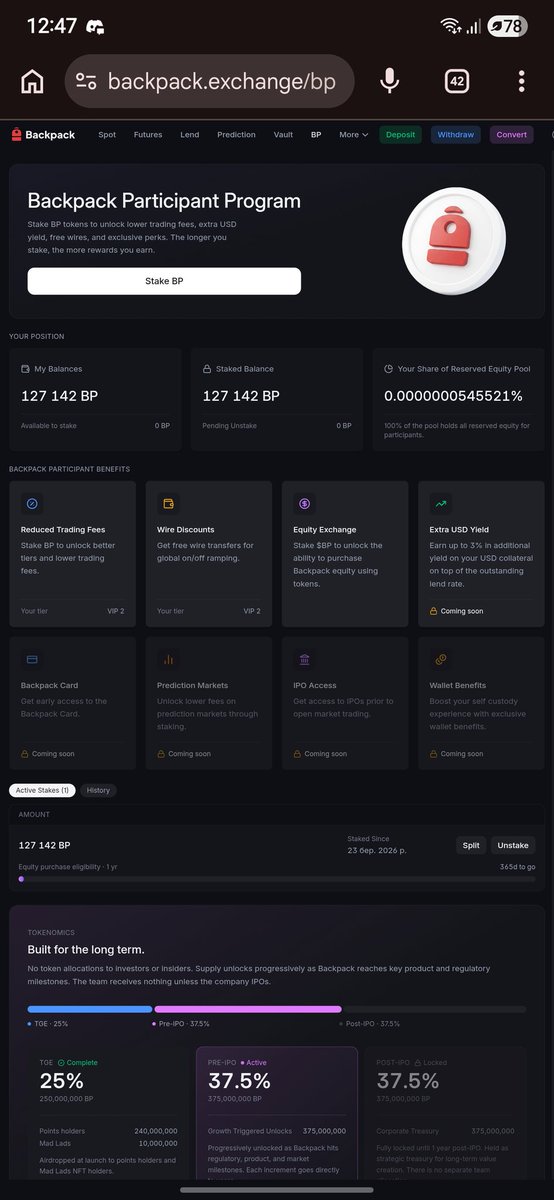Image resolution: width=554 pixels, height=1200 pixels.
Task: Click the lock icon under Backpack Card
Action: pos(25,754)
